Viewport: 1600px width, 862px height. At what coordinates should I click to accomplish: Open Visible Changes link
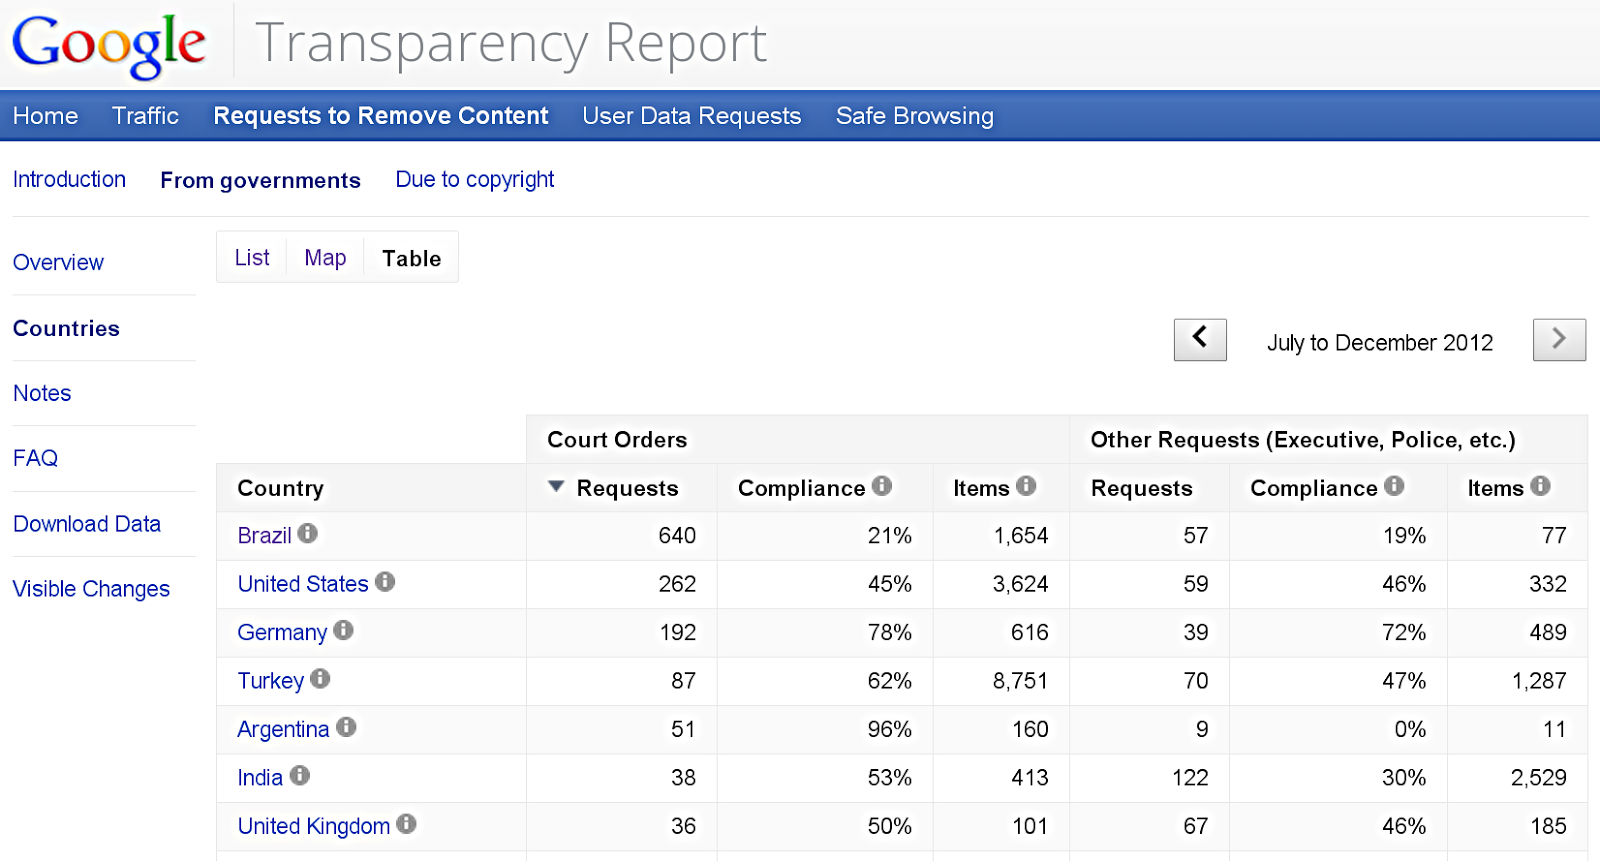click(x=91, y=589)
